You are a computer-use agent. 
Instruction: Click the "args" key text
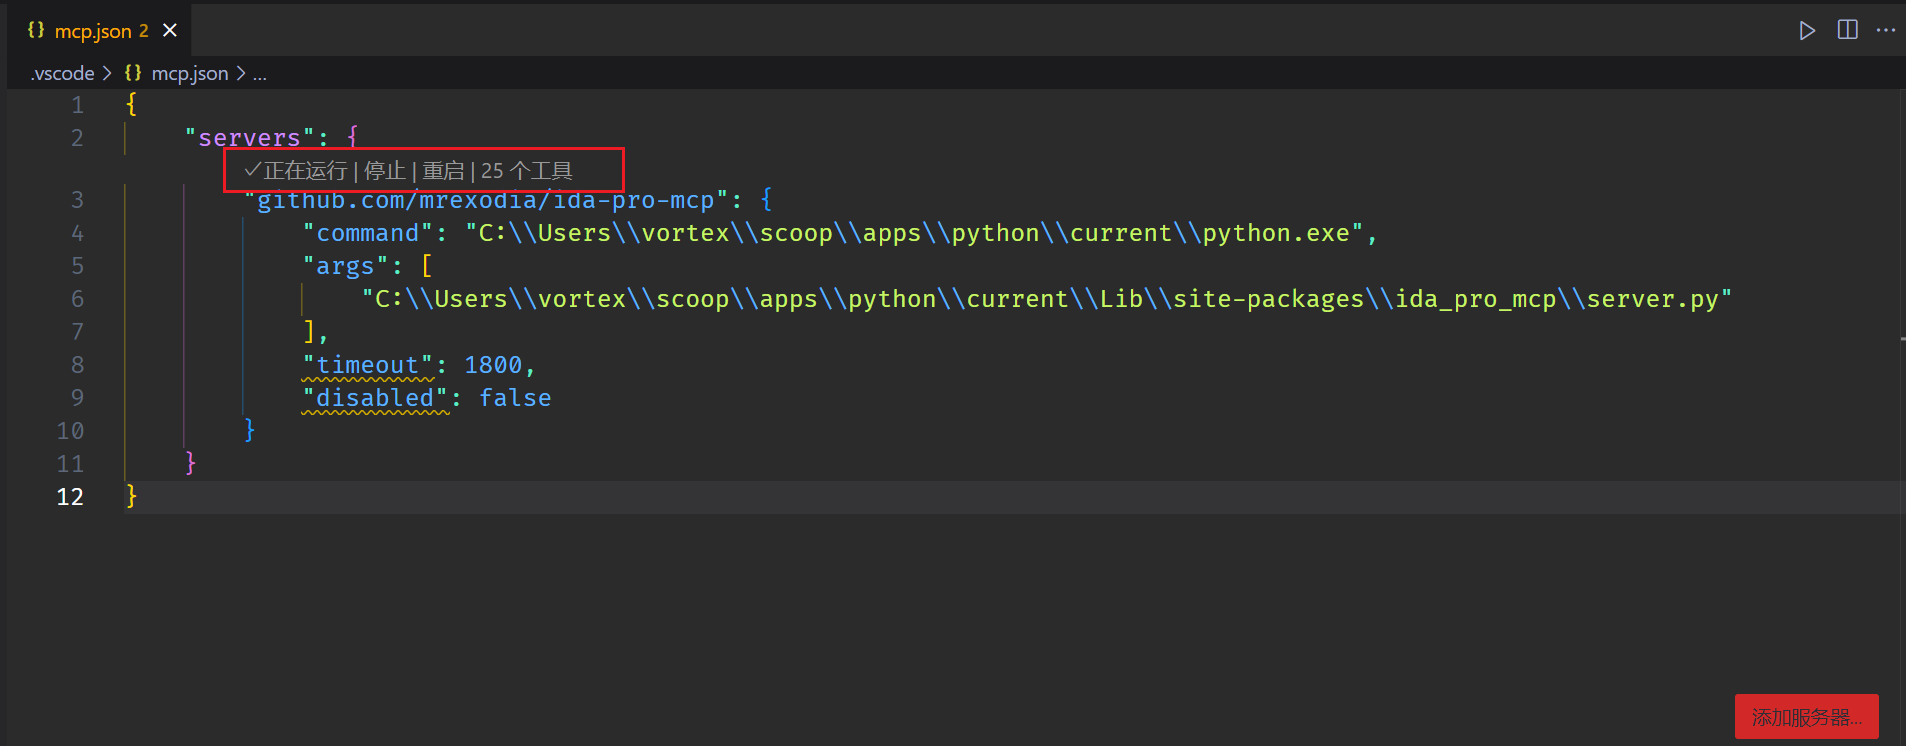tap(346, 266)
